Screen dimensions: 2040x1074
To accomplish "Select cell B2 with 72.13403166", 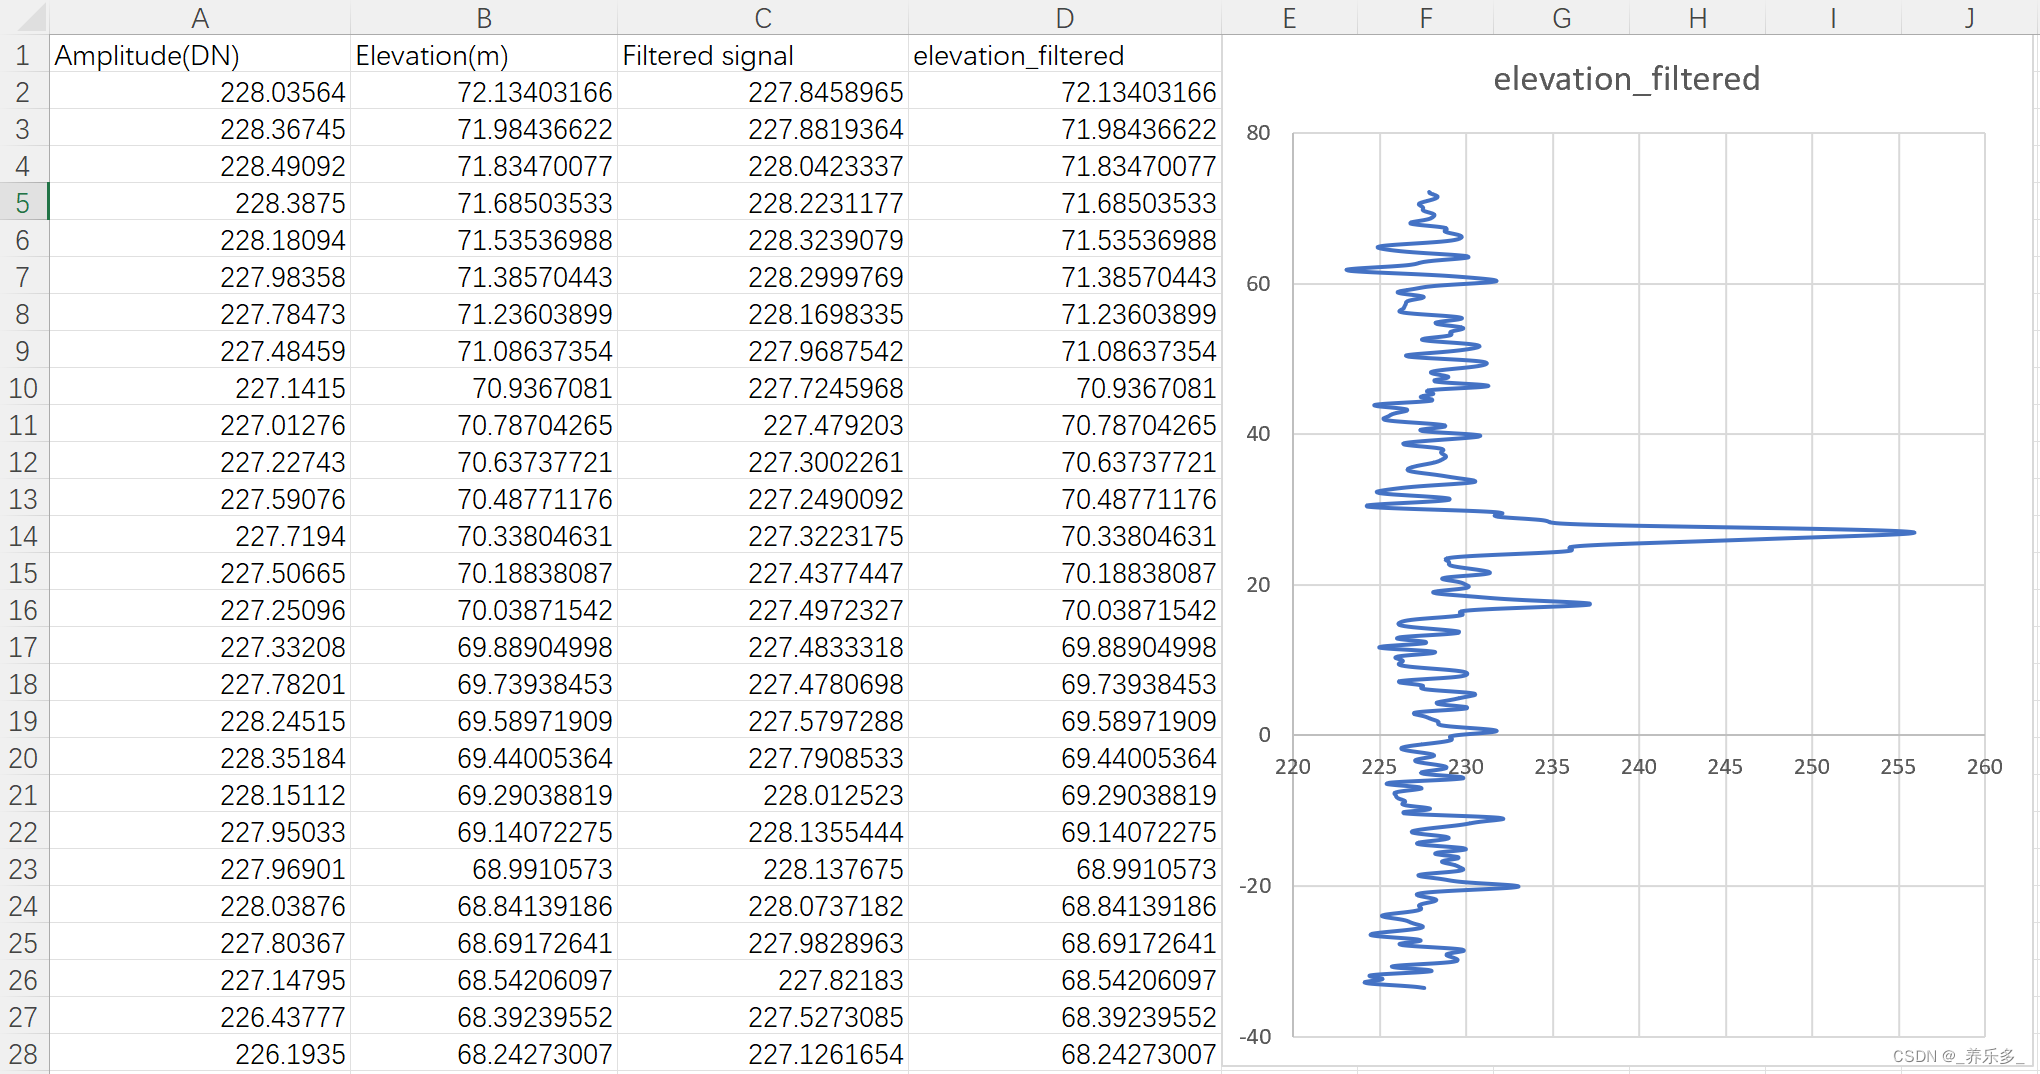I will 484,92.
